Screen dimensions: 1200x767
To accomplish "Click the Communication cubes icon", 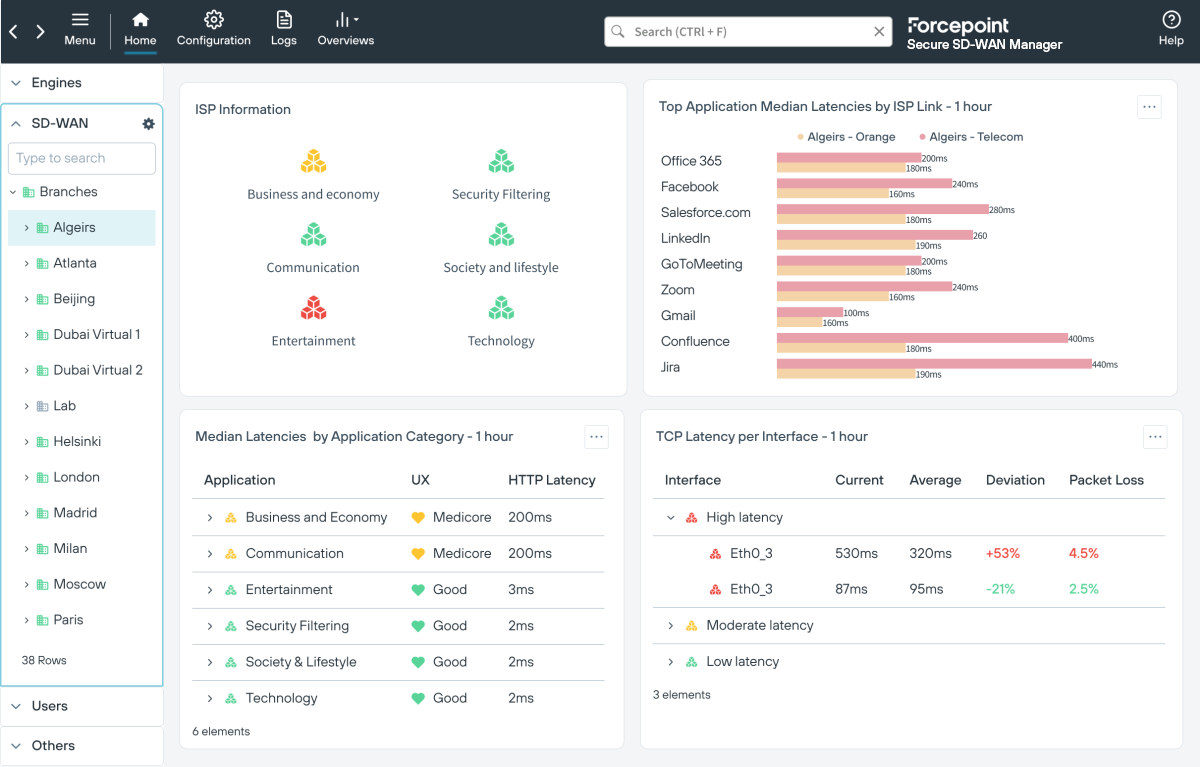I will tap(314, 234).
